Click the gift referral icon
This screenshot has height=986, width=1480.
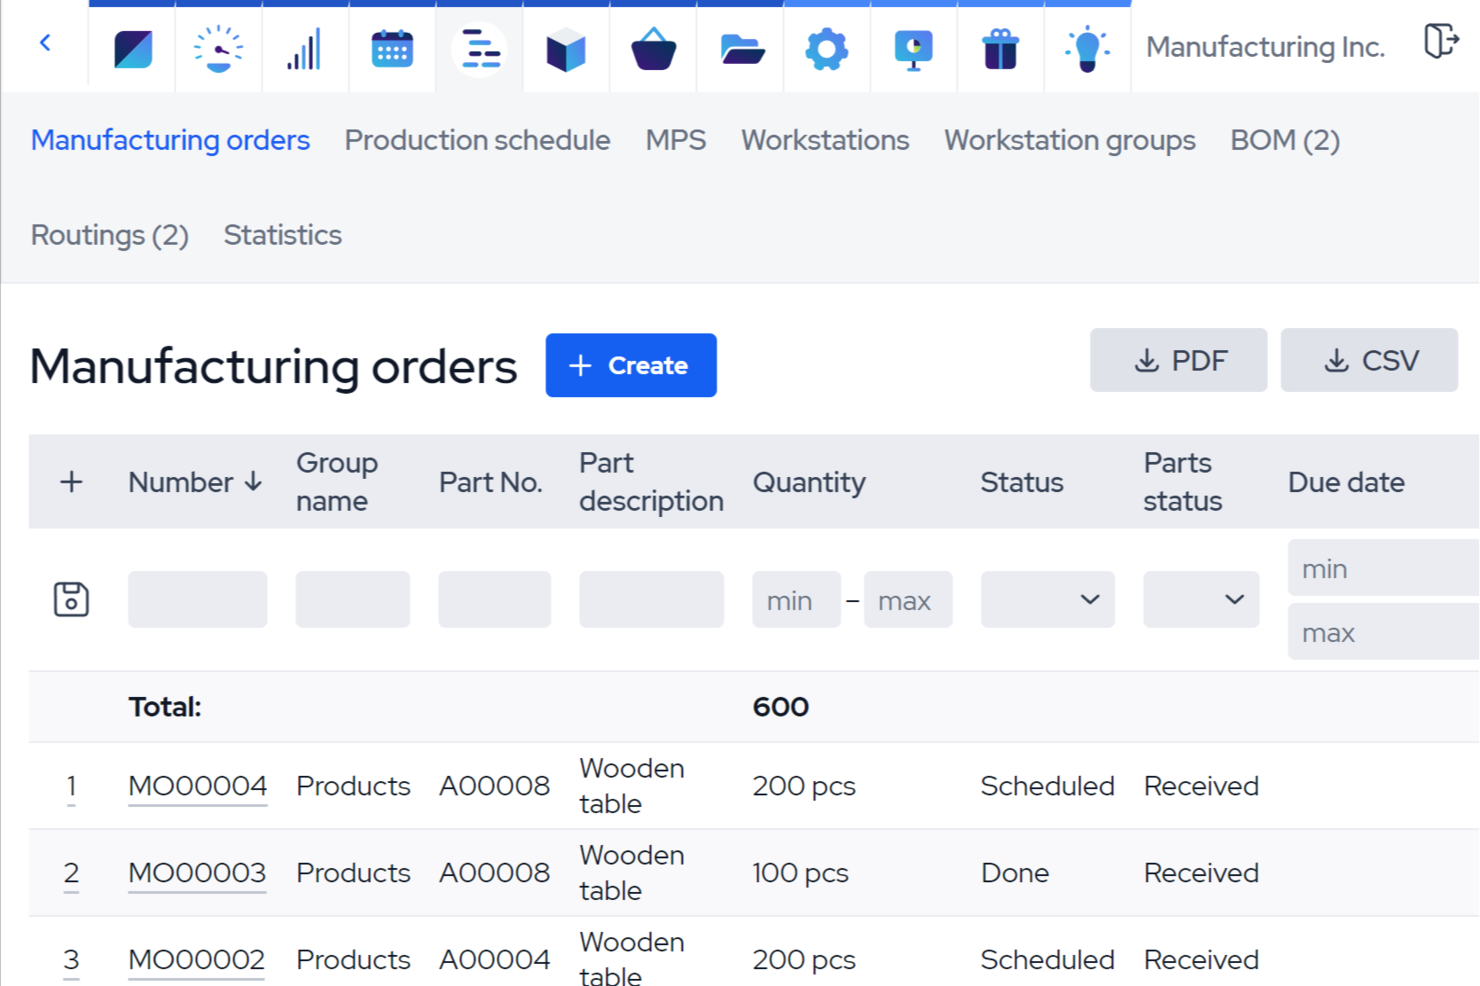click(1000, 47)
